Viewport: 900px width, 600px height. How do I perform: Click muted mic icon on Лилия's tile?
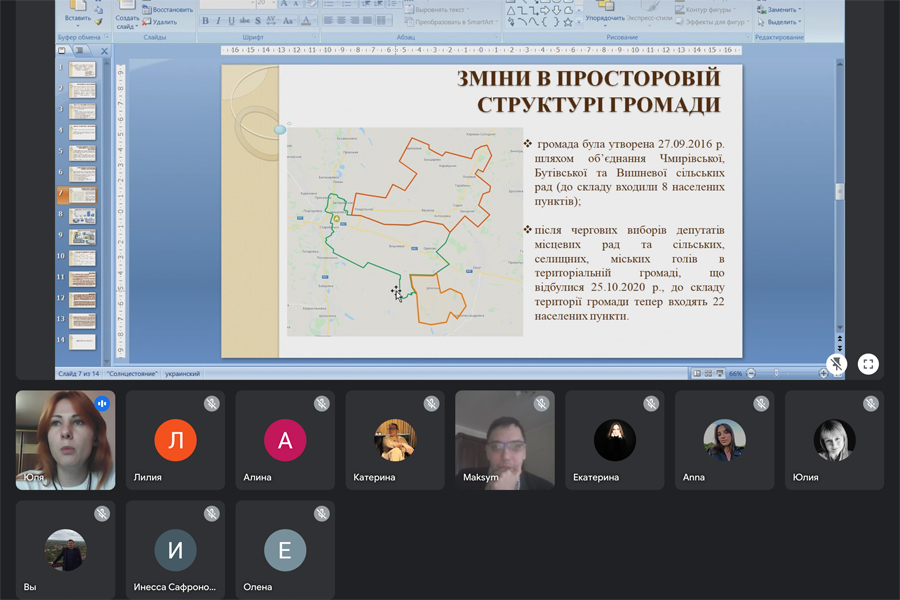pos(211,404)
